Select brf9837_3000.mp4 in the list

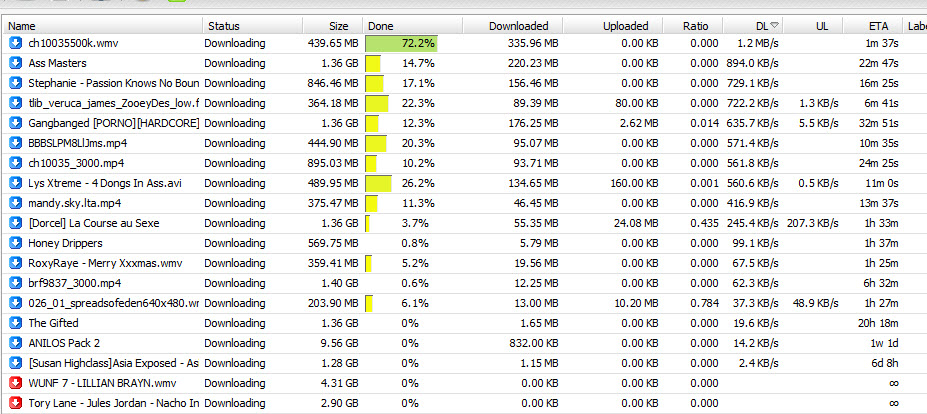pyautogui.click(x=74, y=283)
